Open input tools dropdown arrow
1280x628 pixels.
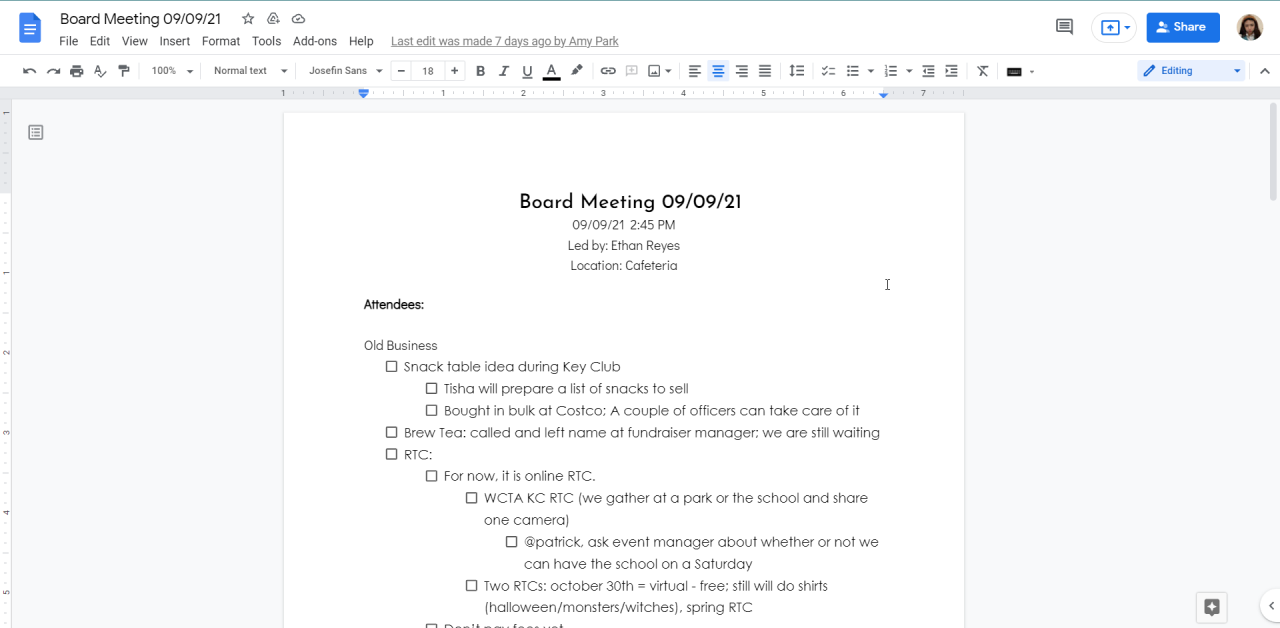coord(1032,71)
